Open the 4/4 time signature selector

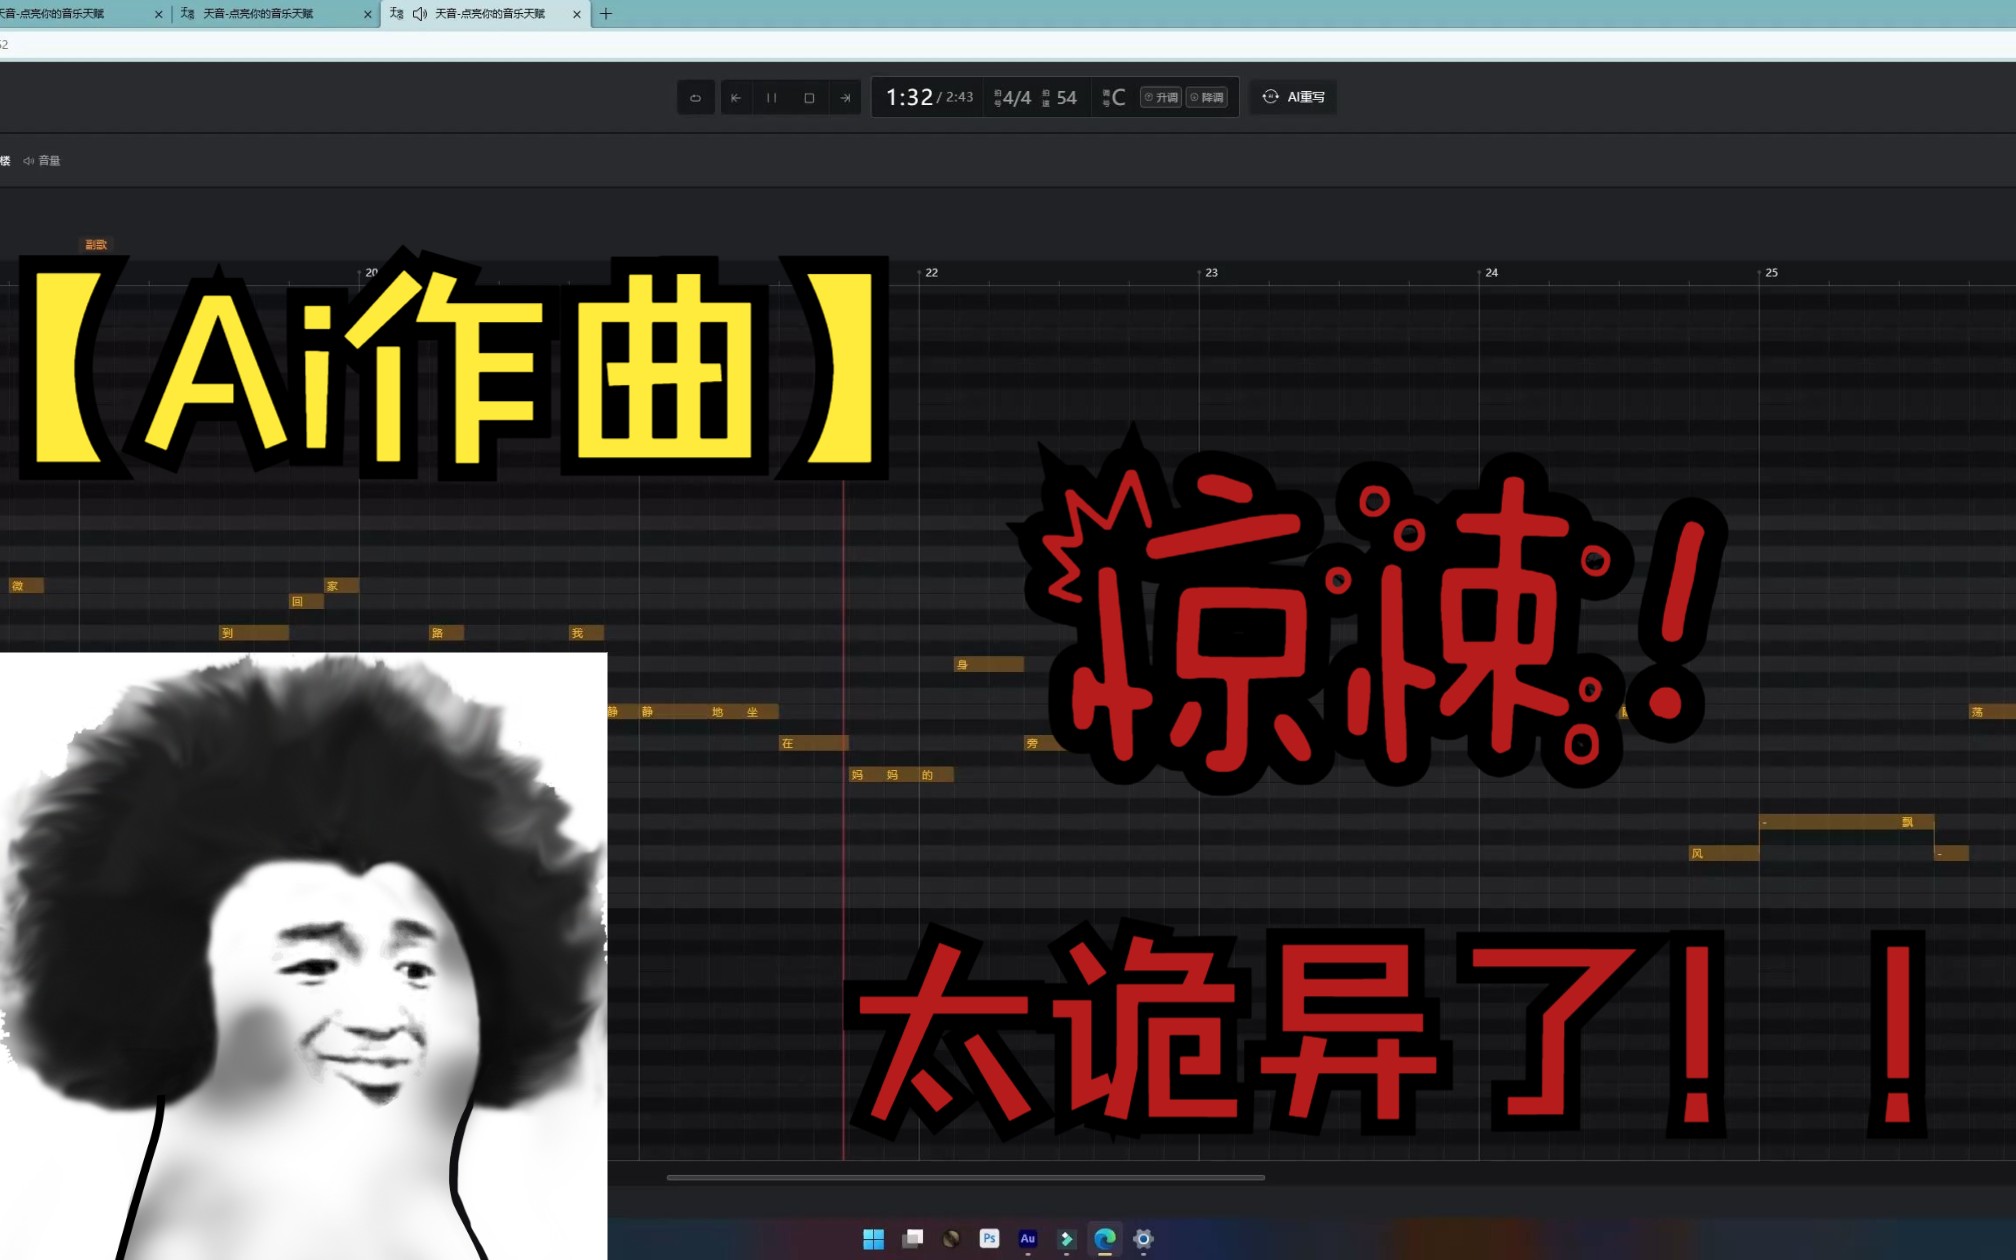1015,98
